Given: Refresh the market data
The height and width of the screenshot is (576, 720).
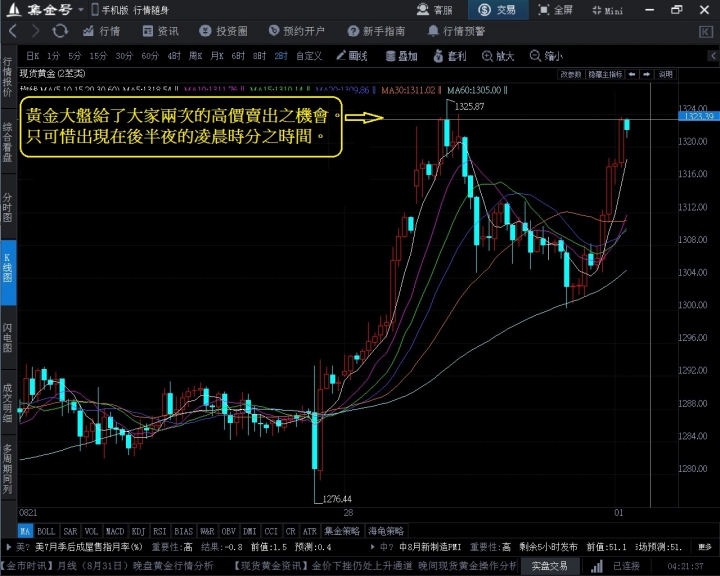Looking at the screenshot, I should (x=60, y=31).
